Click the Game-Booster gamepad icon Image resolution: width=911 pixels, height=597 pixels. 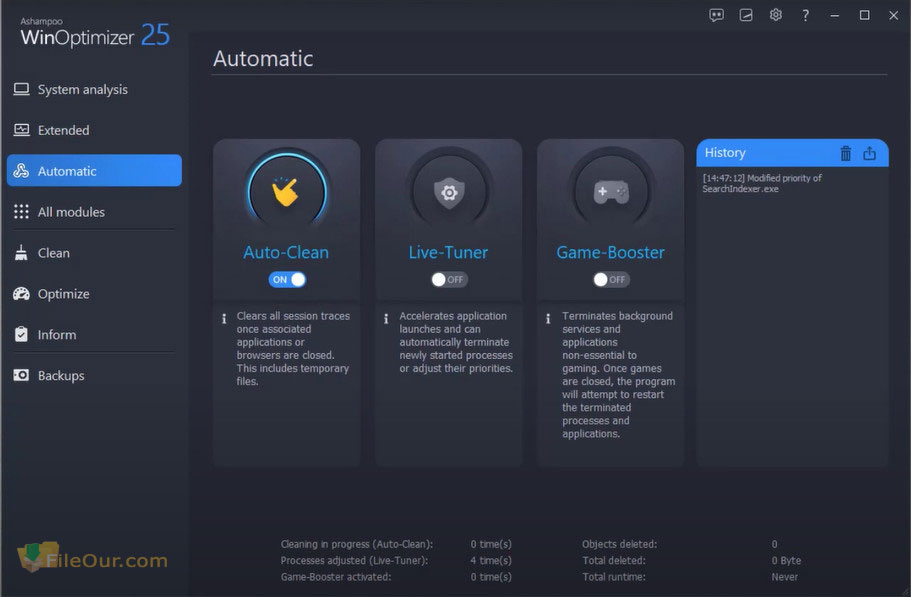[611, 192]
